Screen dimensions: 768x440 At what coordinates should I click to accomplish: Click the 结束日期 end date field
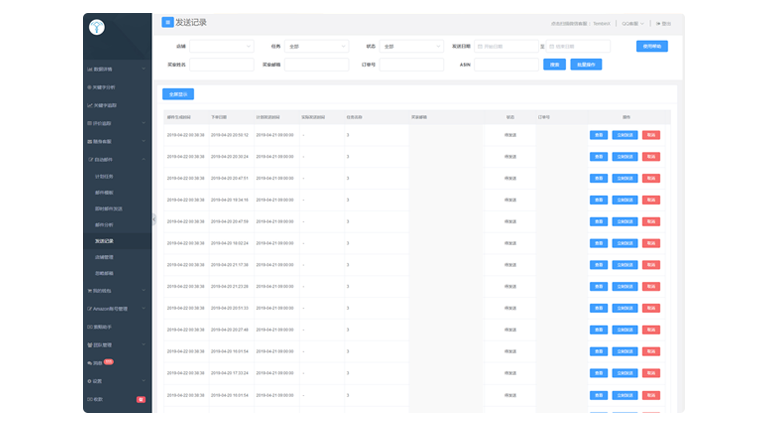578,46
